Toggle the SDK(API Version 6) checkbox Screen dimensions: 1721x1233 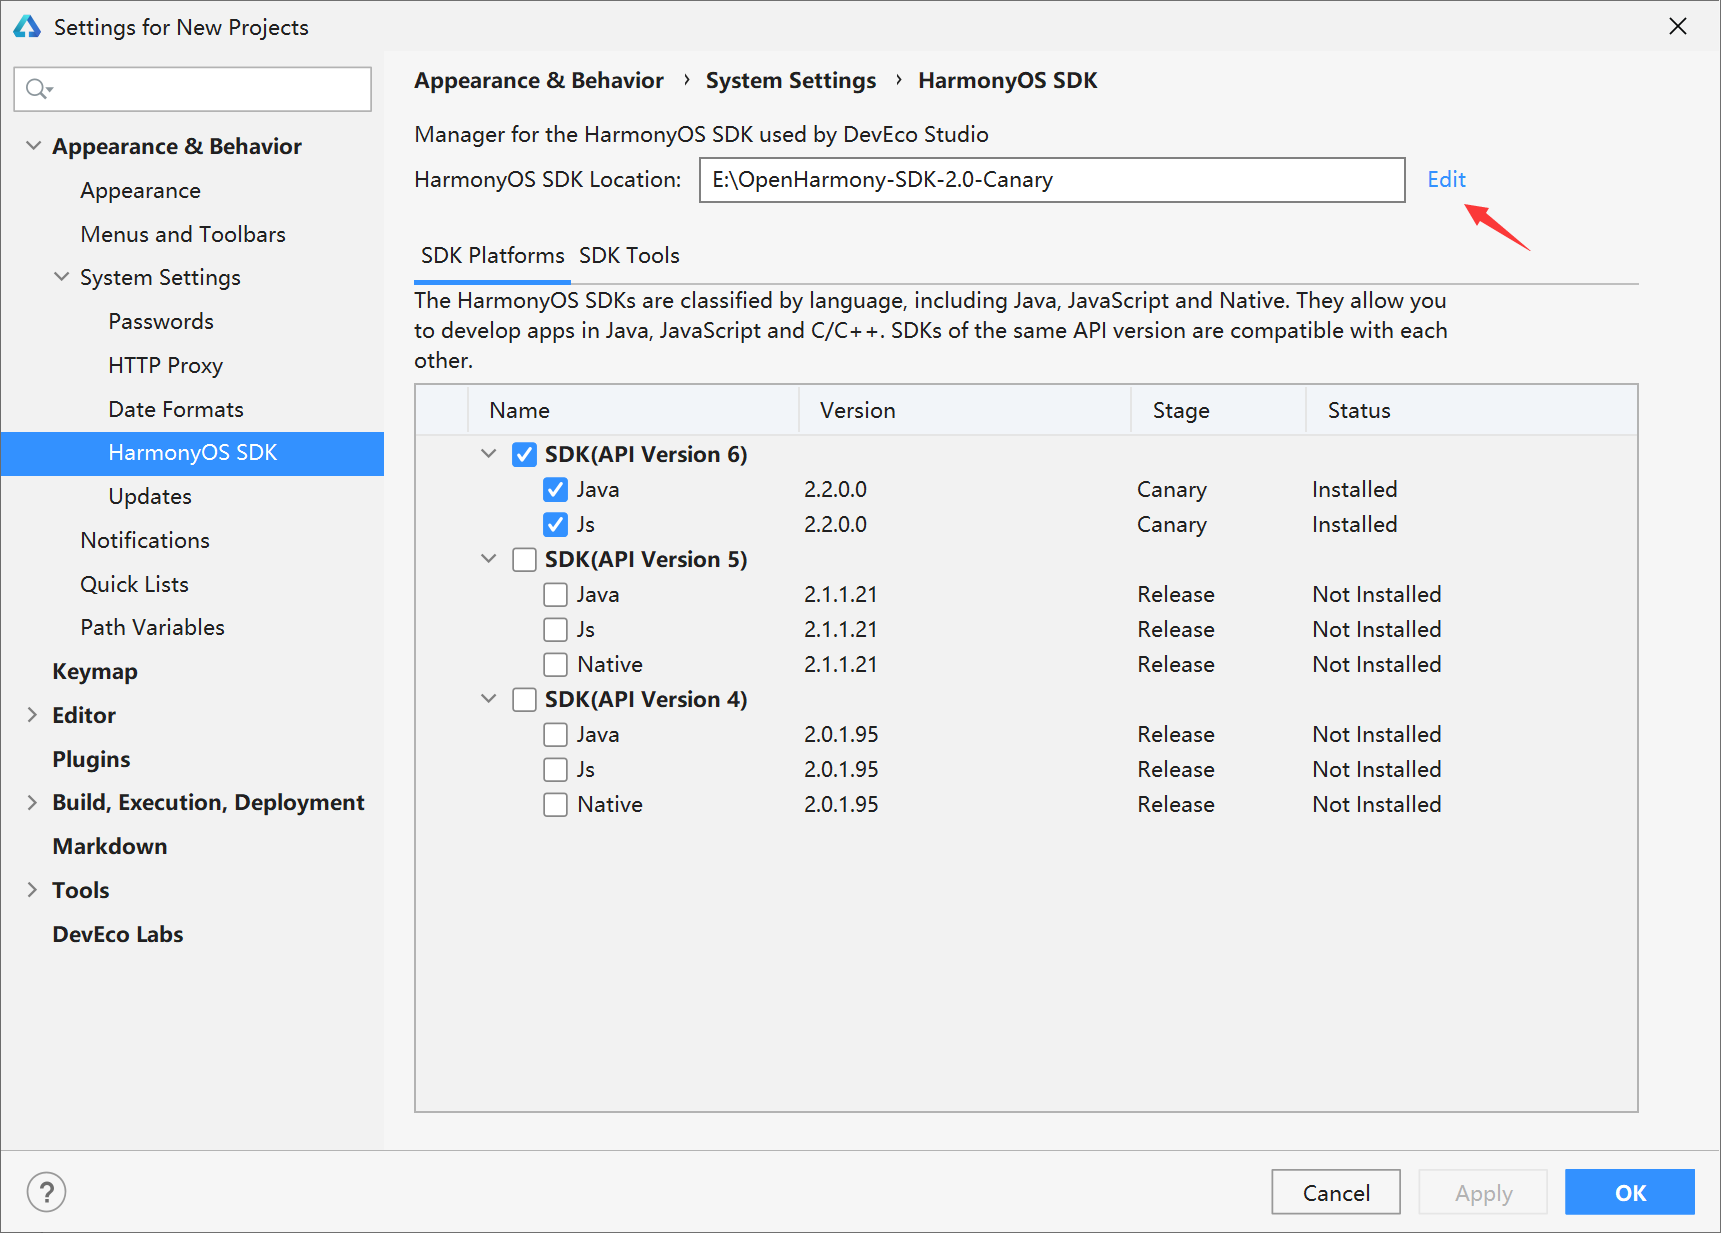[x=524, y=455]
